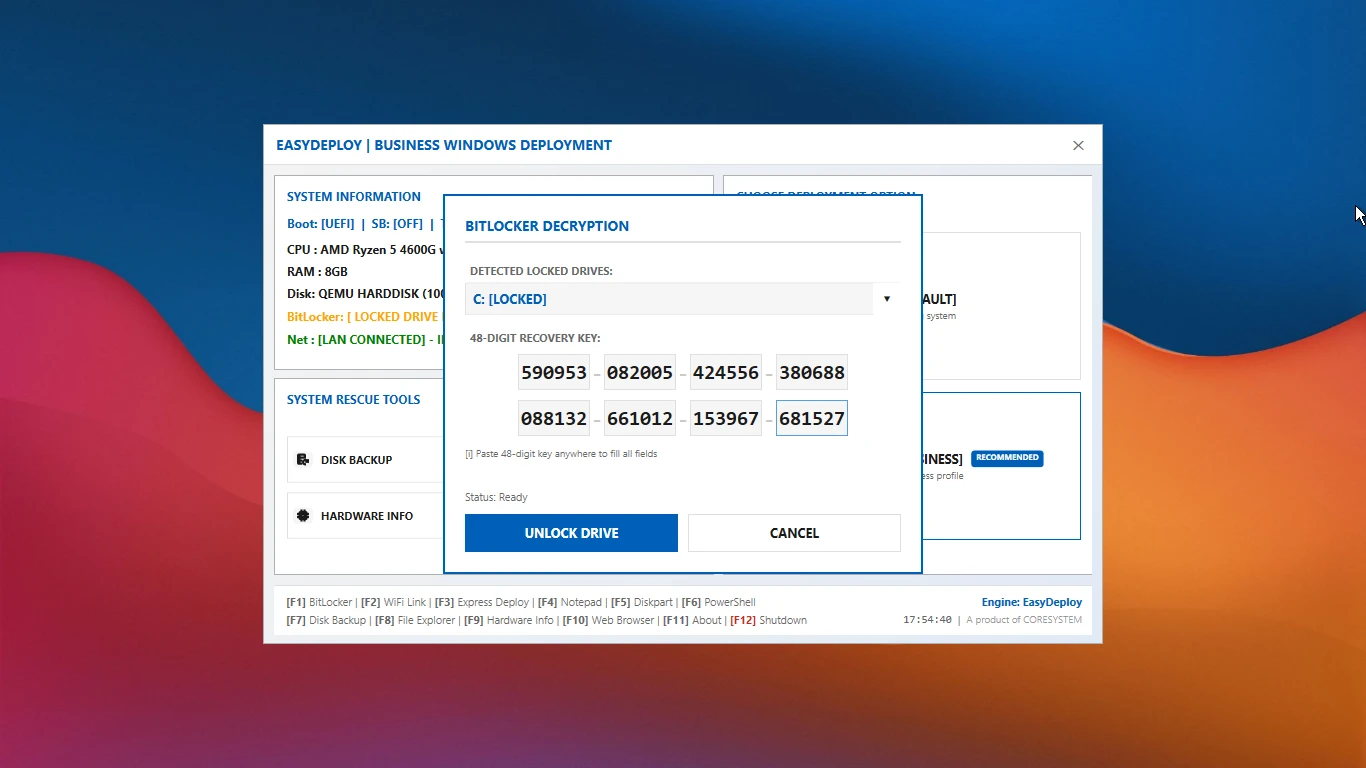Click the Disk: QEMU HARDDISK line

365,294
